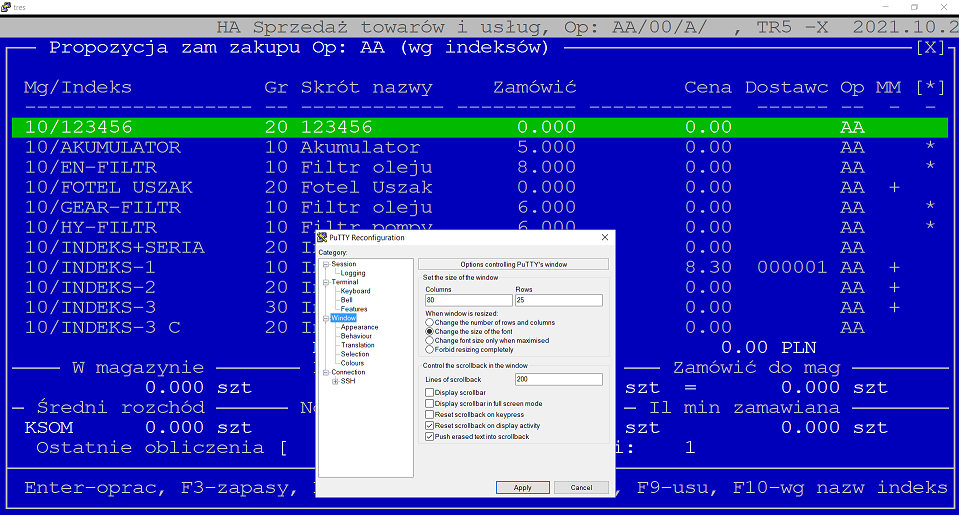Choose Change the number of rows and columns
The width and height of the screenshot is (959, 515).
(429, 322)
